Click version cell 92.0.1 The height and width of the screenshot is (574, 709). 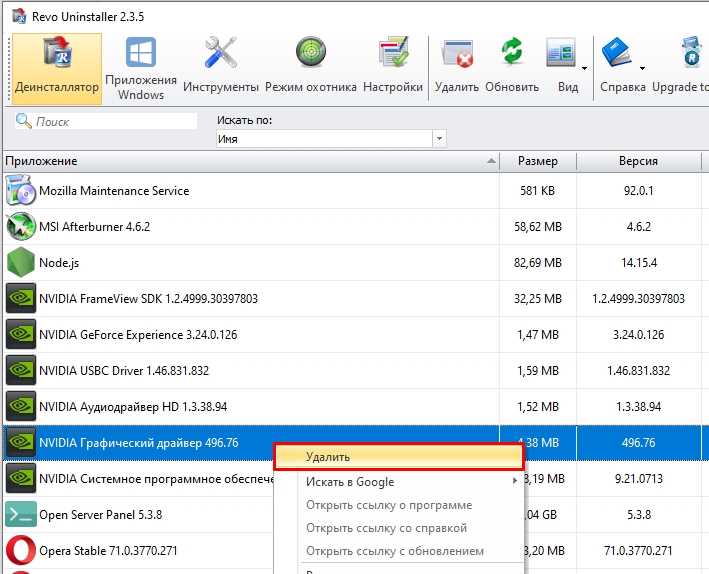[638, 190]
